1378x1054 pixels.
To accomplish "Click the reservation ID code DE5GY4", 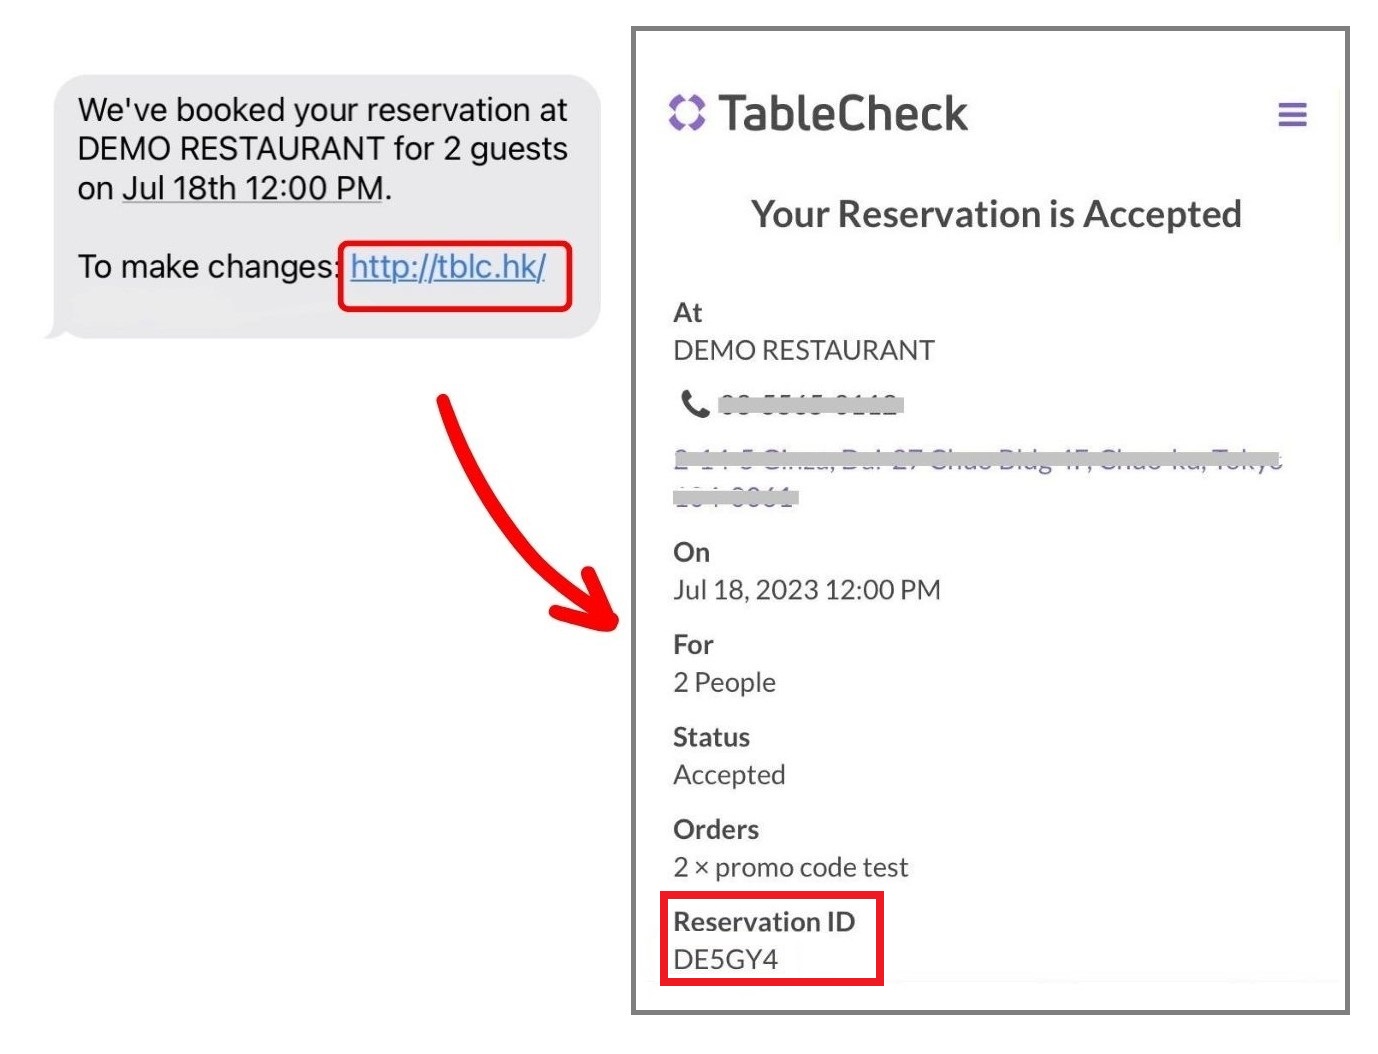I will point(725,959).
